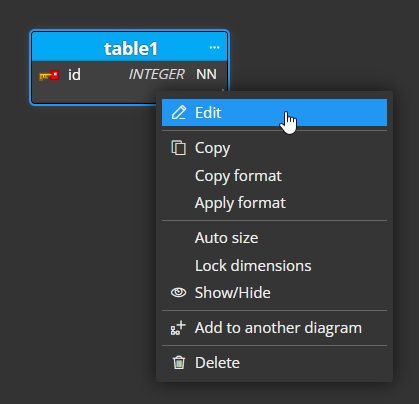Click the NN not-null marker

point(206,74)
